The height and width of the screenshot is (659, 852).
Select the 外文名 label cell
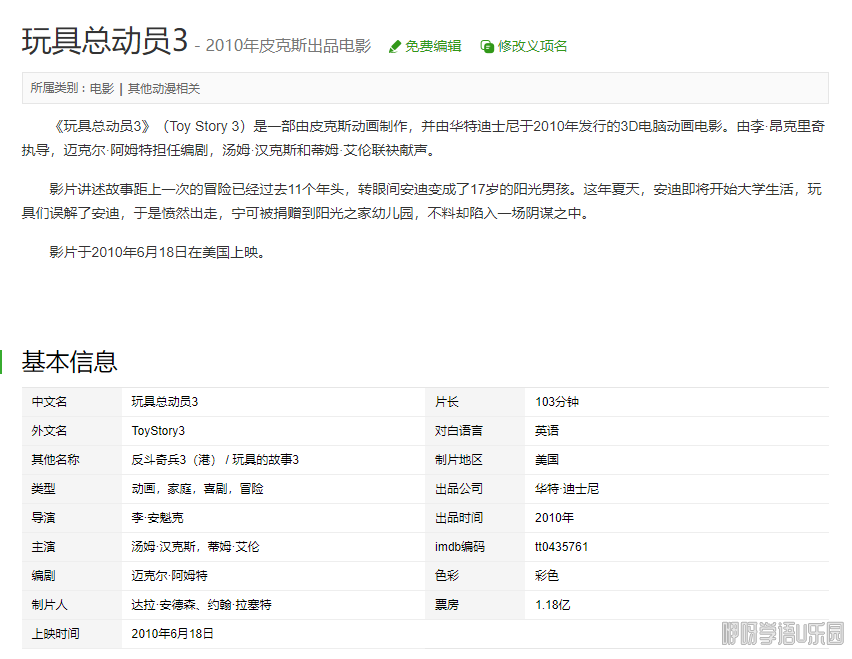(x=72, y=431)
